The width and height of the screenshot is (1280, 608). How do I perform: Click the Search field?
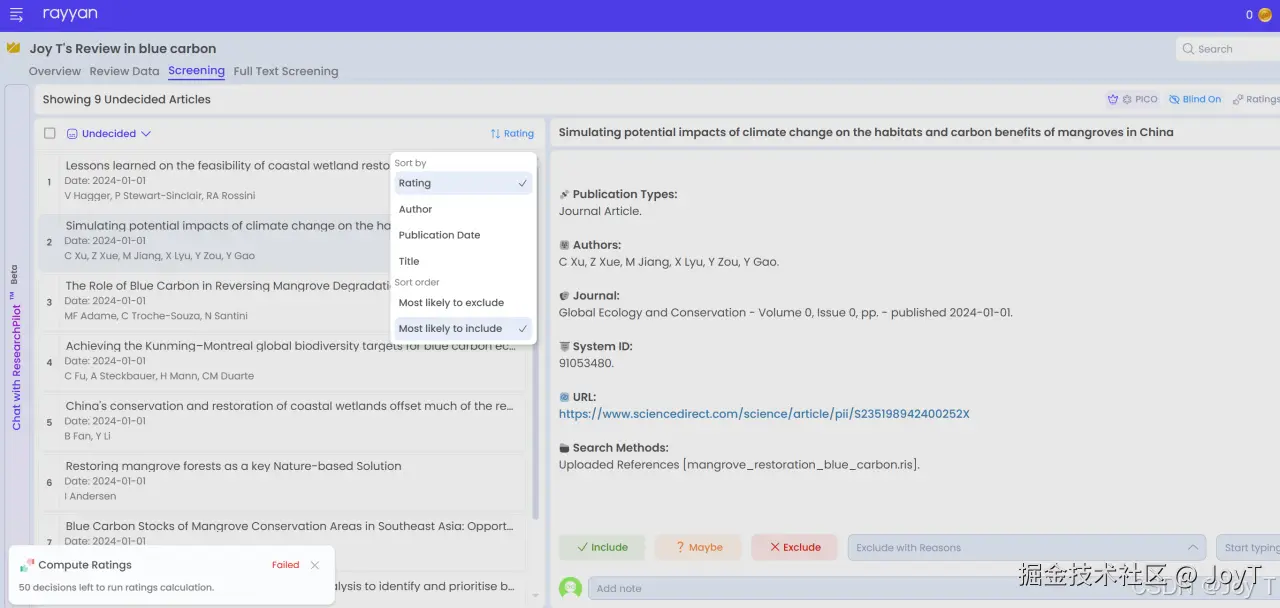tap(1229, 48)
